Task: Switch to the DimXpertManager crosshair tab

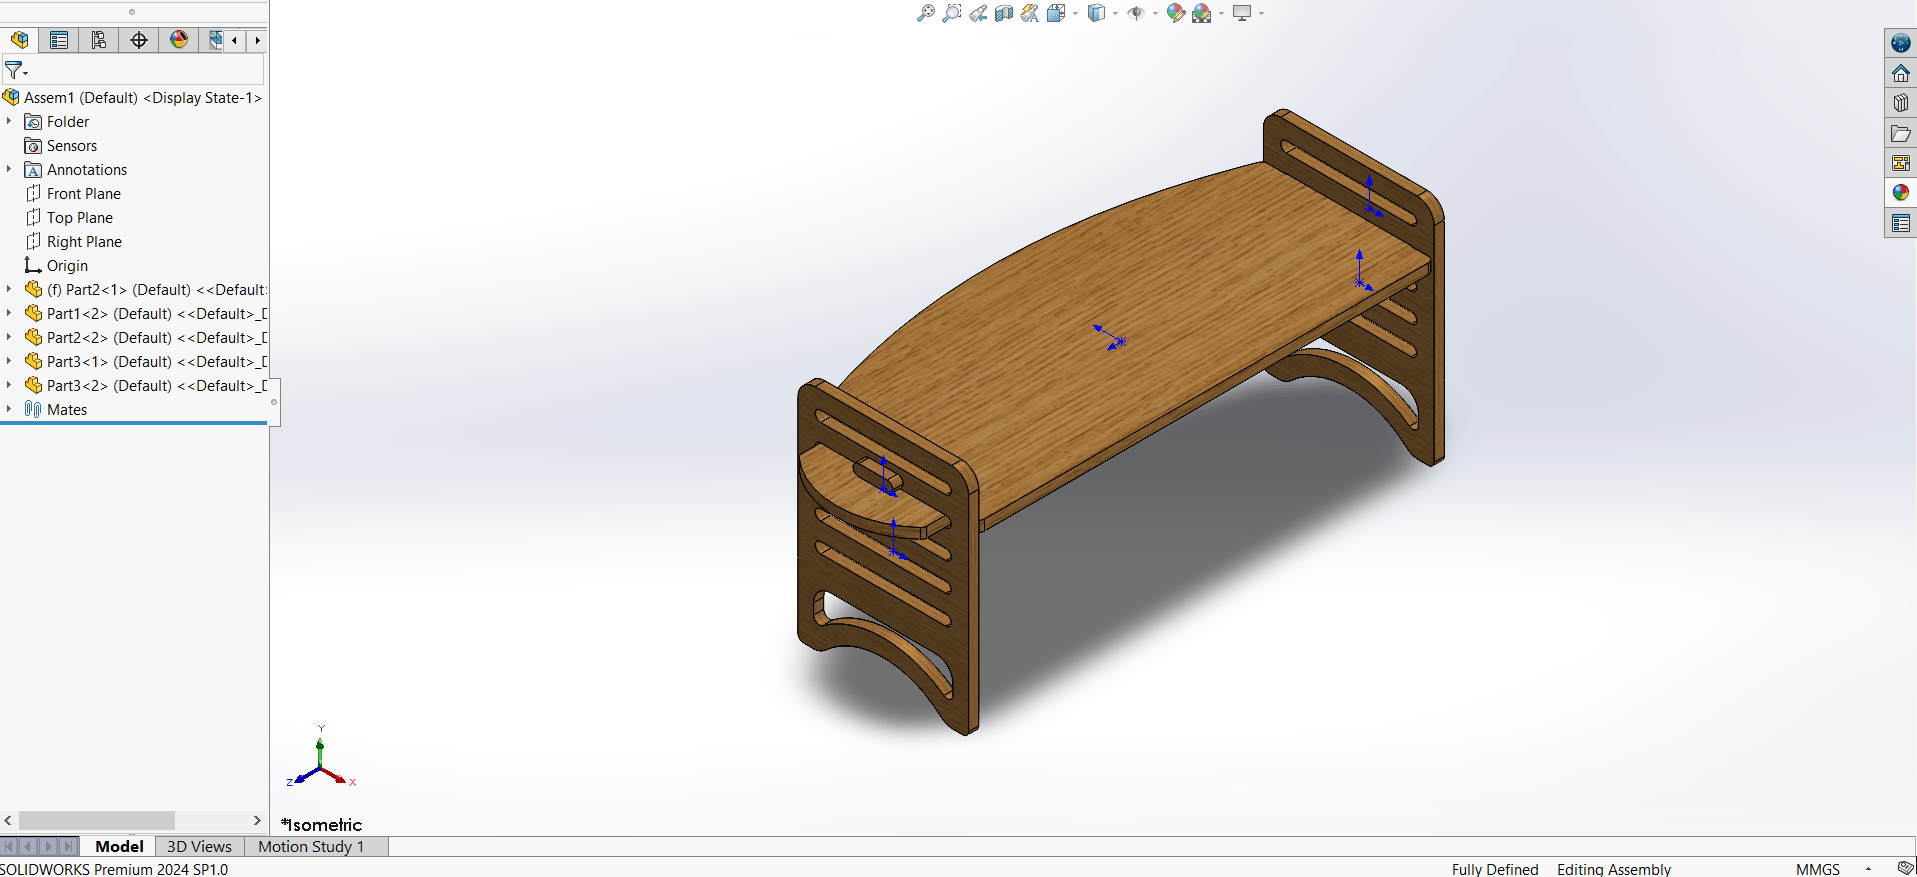Action: coord(139,40)
